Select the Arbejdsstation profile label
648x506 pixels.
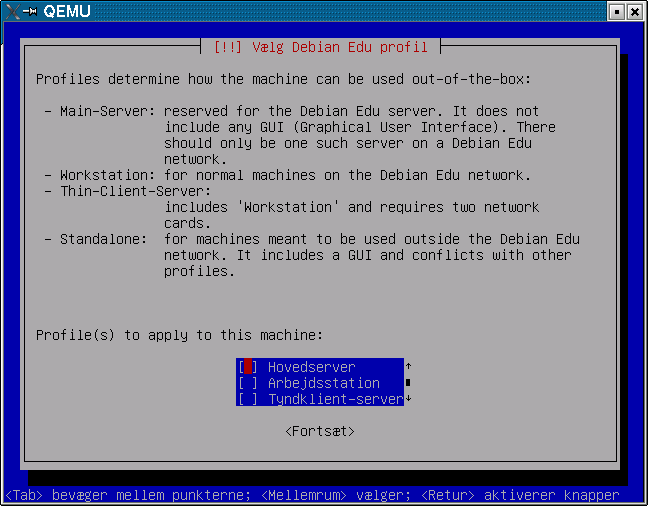(x=324, y=383)
